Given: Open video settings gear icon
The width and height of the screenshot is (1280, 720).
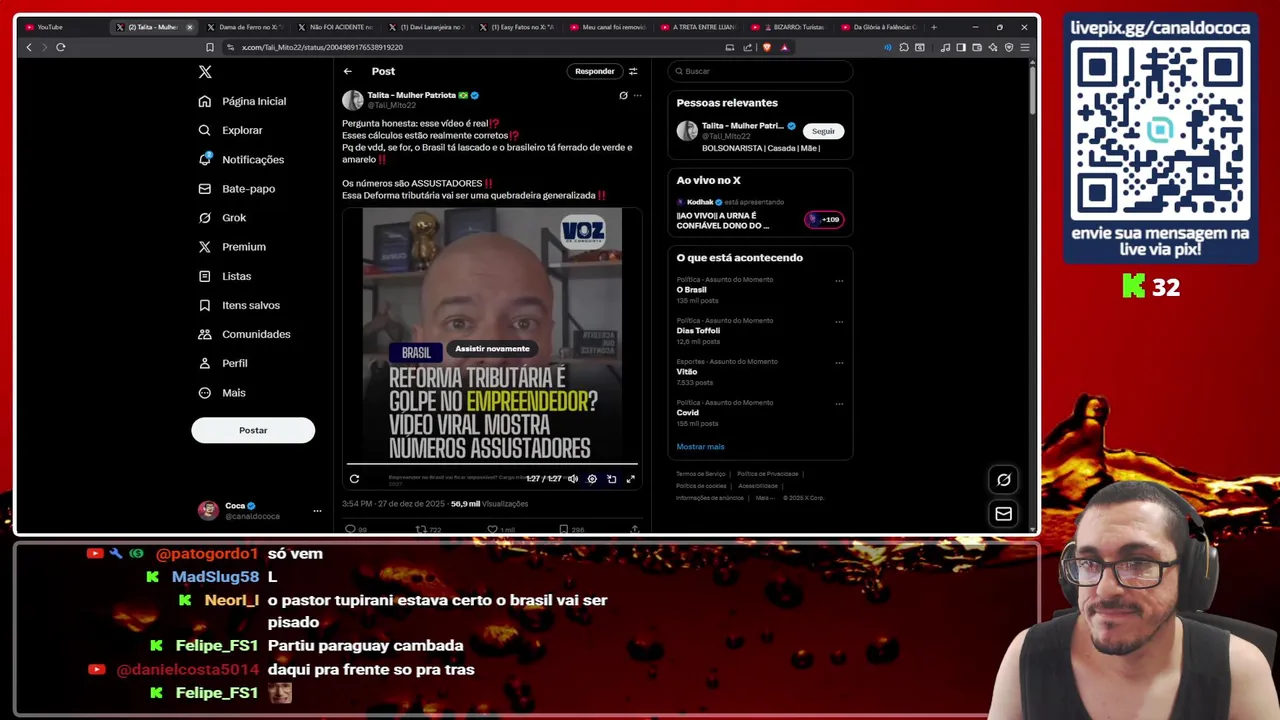Looking at the screenshot, I should coord(592,479).
